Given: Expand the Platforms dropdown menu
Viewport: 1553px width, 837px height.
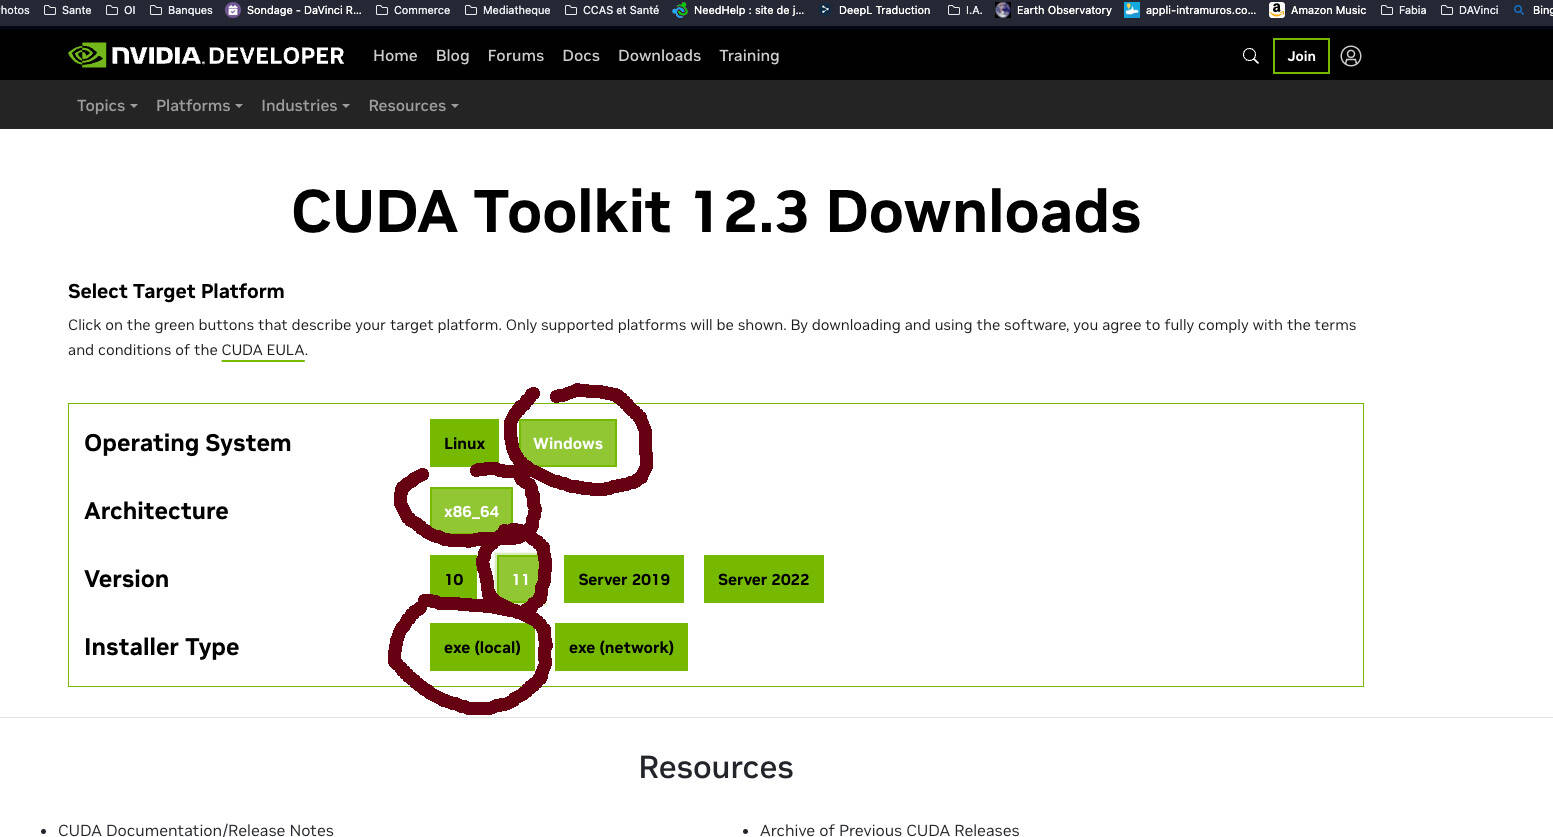Looking at the screenshot, I should click(199, 105).
